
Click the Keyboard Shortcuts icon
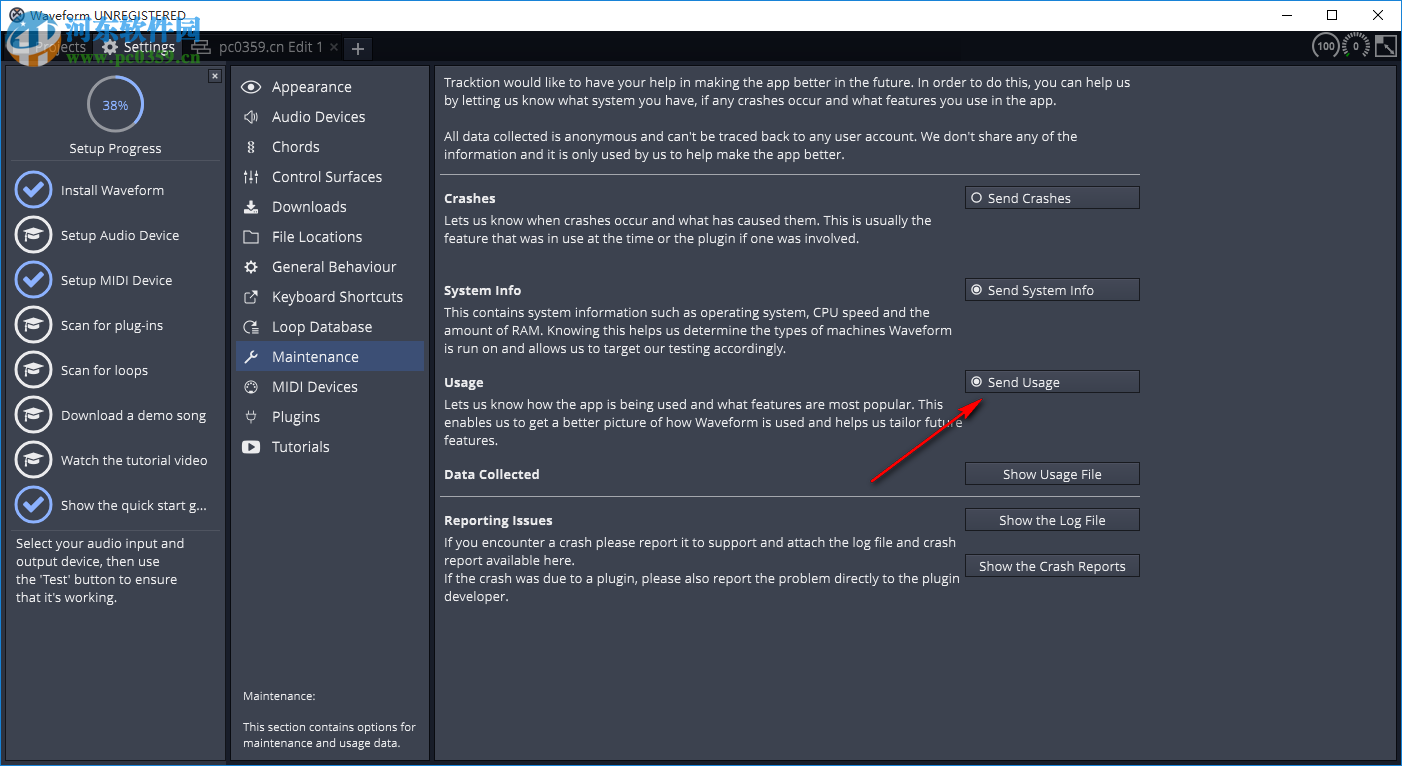pos(251,297)
